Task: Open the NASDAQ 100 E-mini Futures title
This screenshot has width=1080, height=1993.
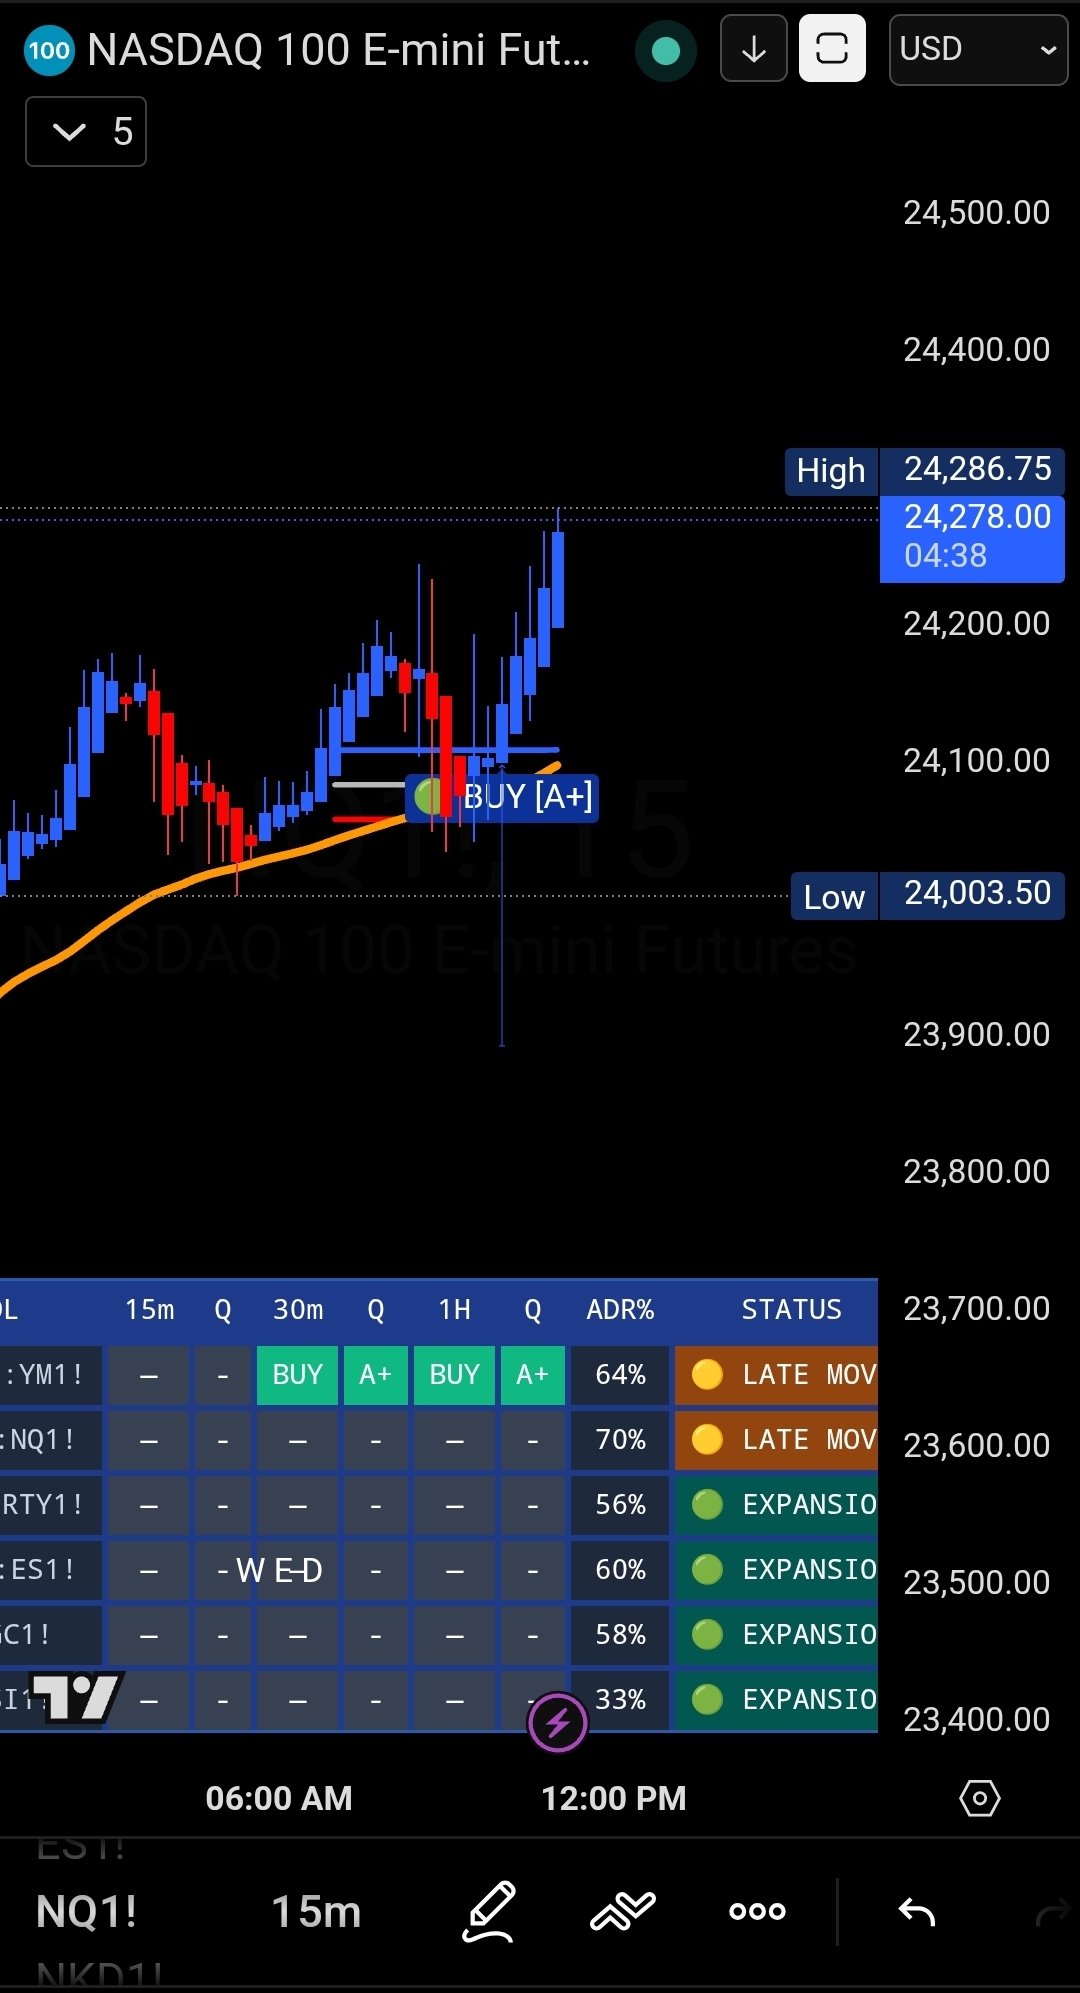Action: [339, 50]
